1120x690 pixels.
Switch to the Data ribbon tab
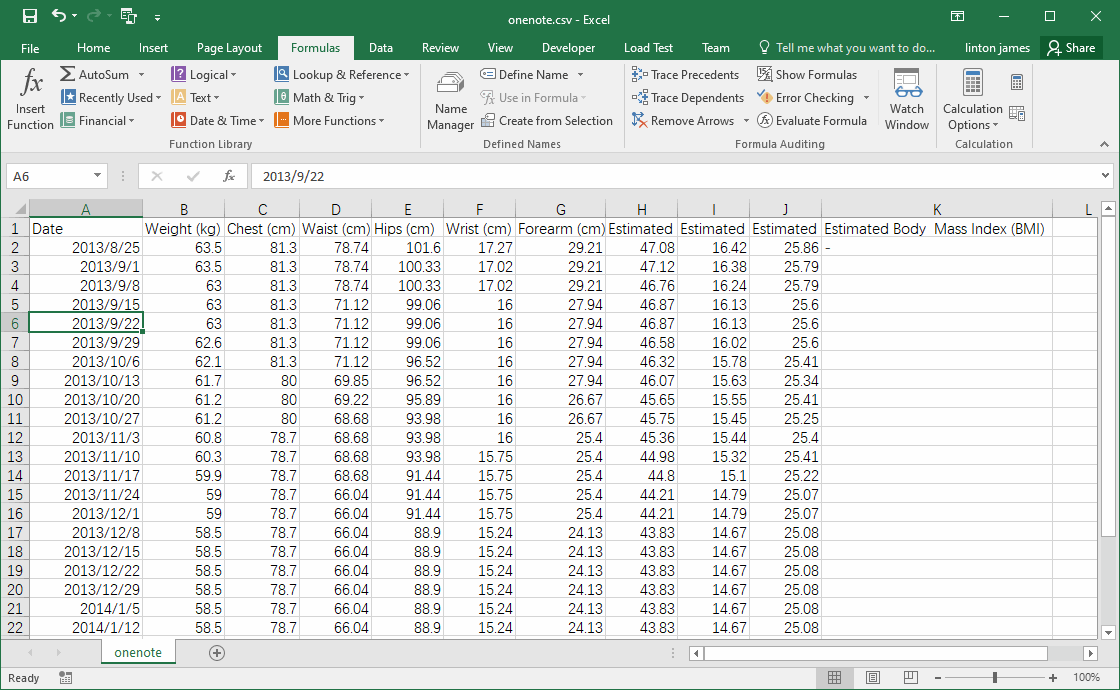coord(380,47)
